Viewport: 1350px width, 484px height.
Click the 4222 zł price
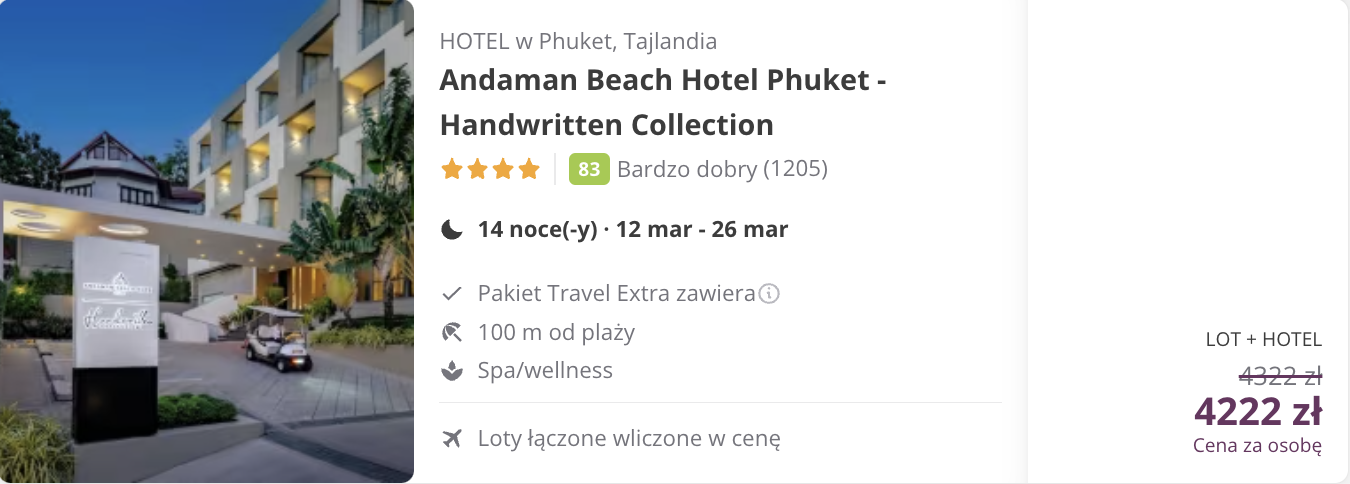click(1258, 411)
